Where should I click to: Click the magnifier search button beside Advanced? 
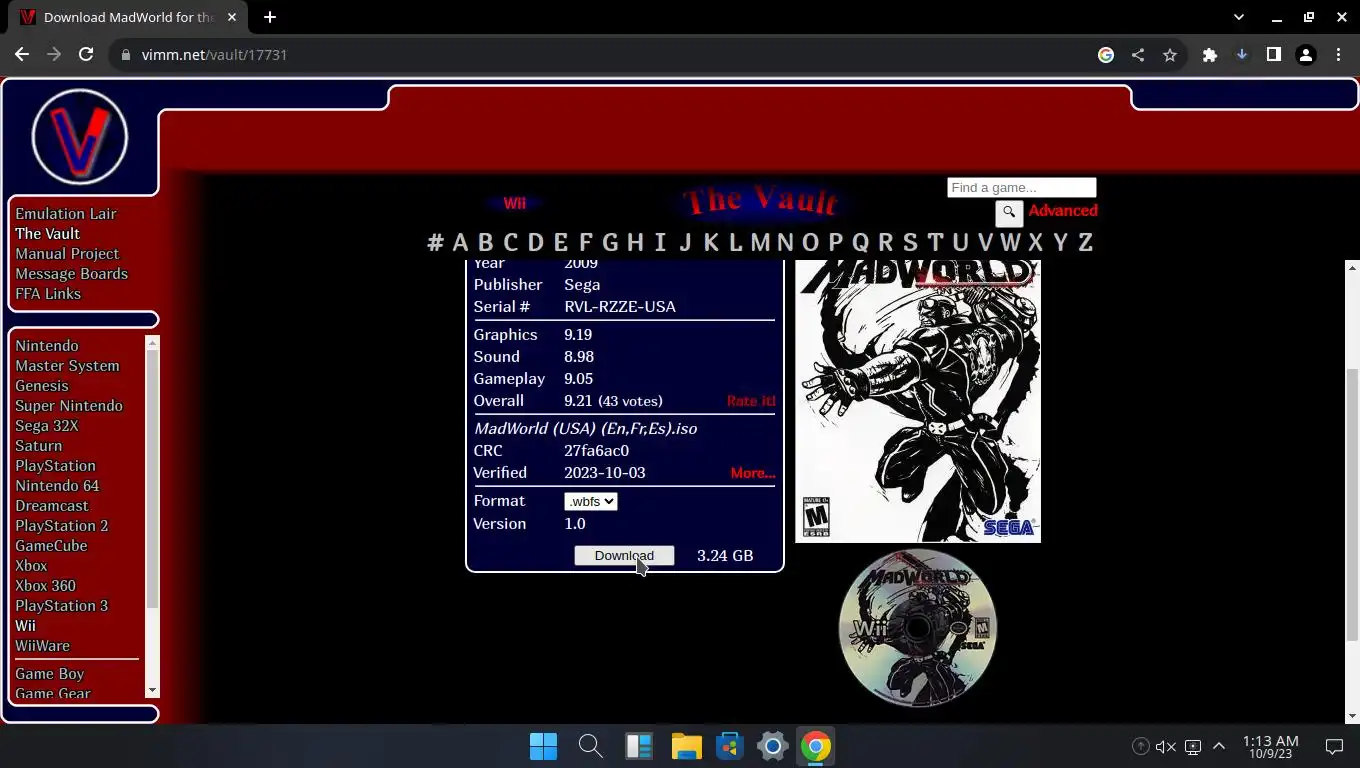coord(1009,213)
